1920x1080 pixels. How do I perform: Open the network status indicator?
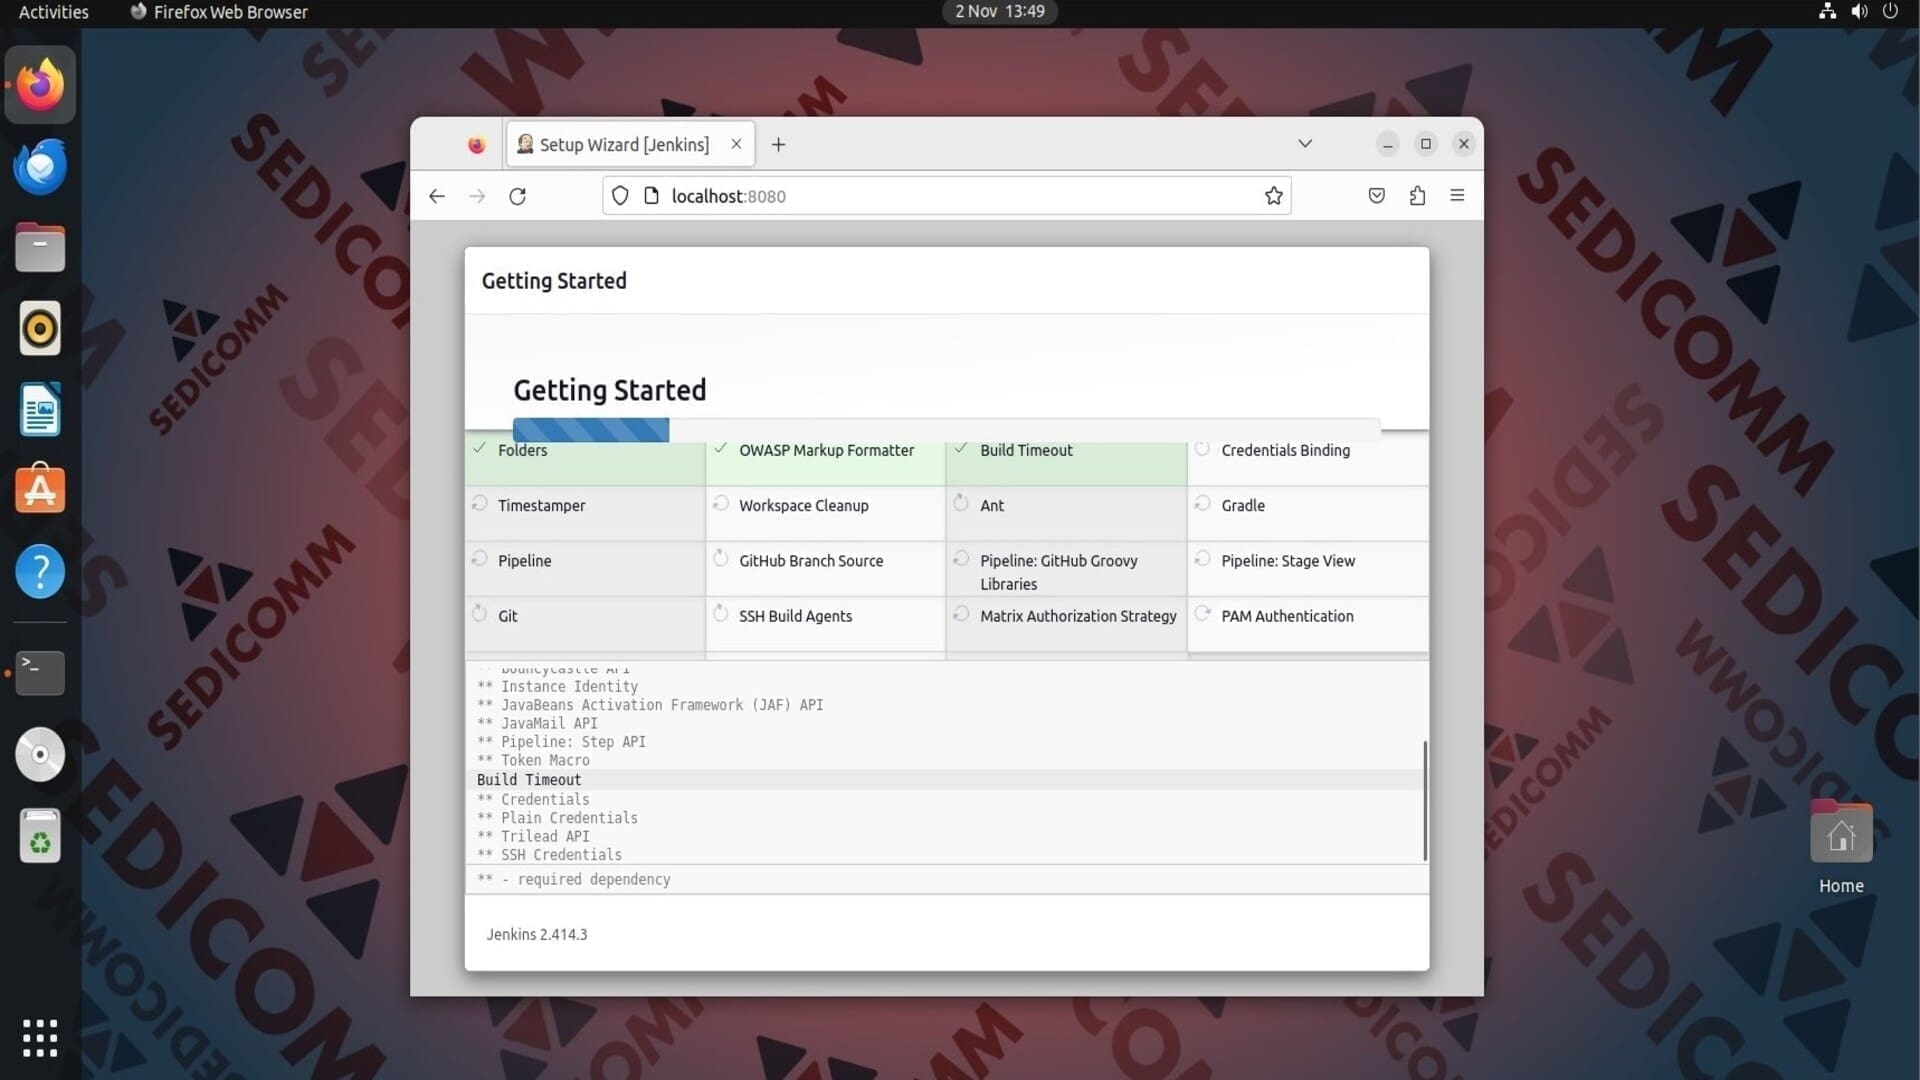[x=1827, y=11]
